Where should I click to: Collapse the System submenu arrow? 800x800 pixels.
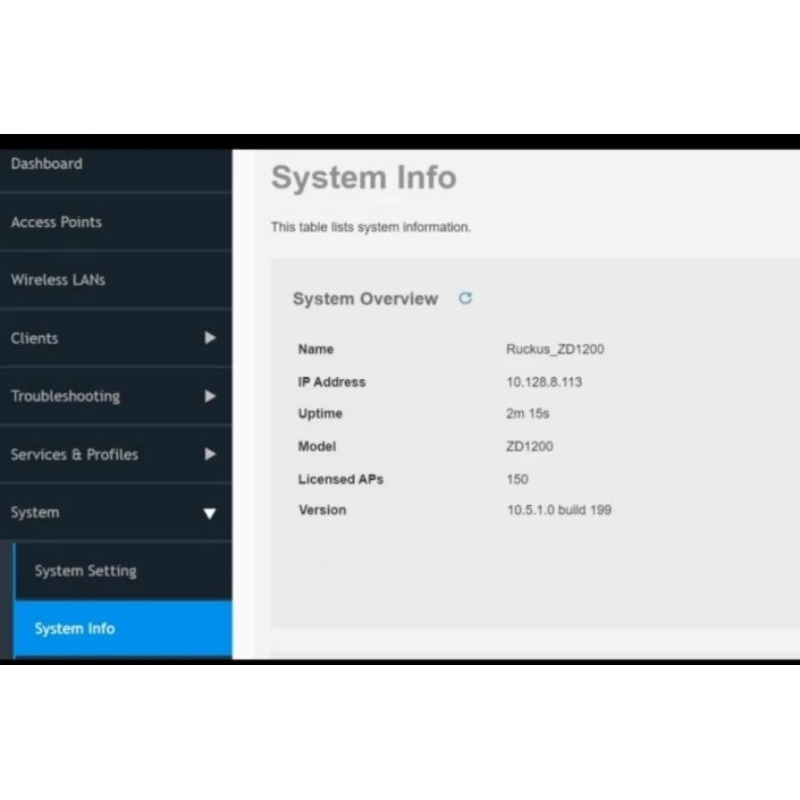(210, 513)
